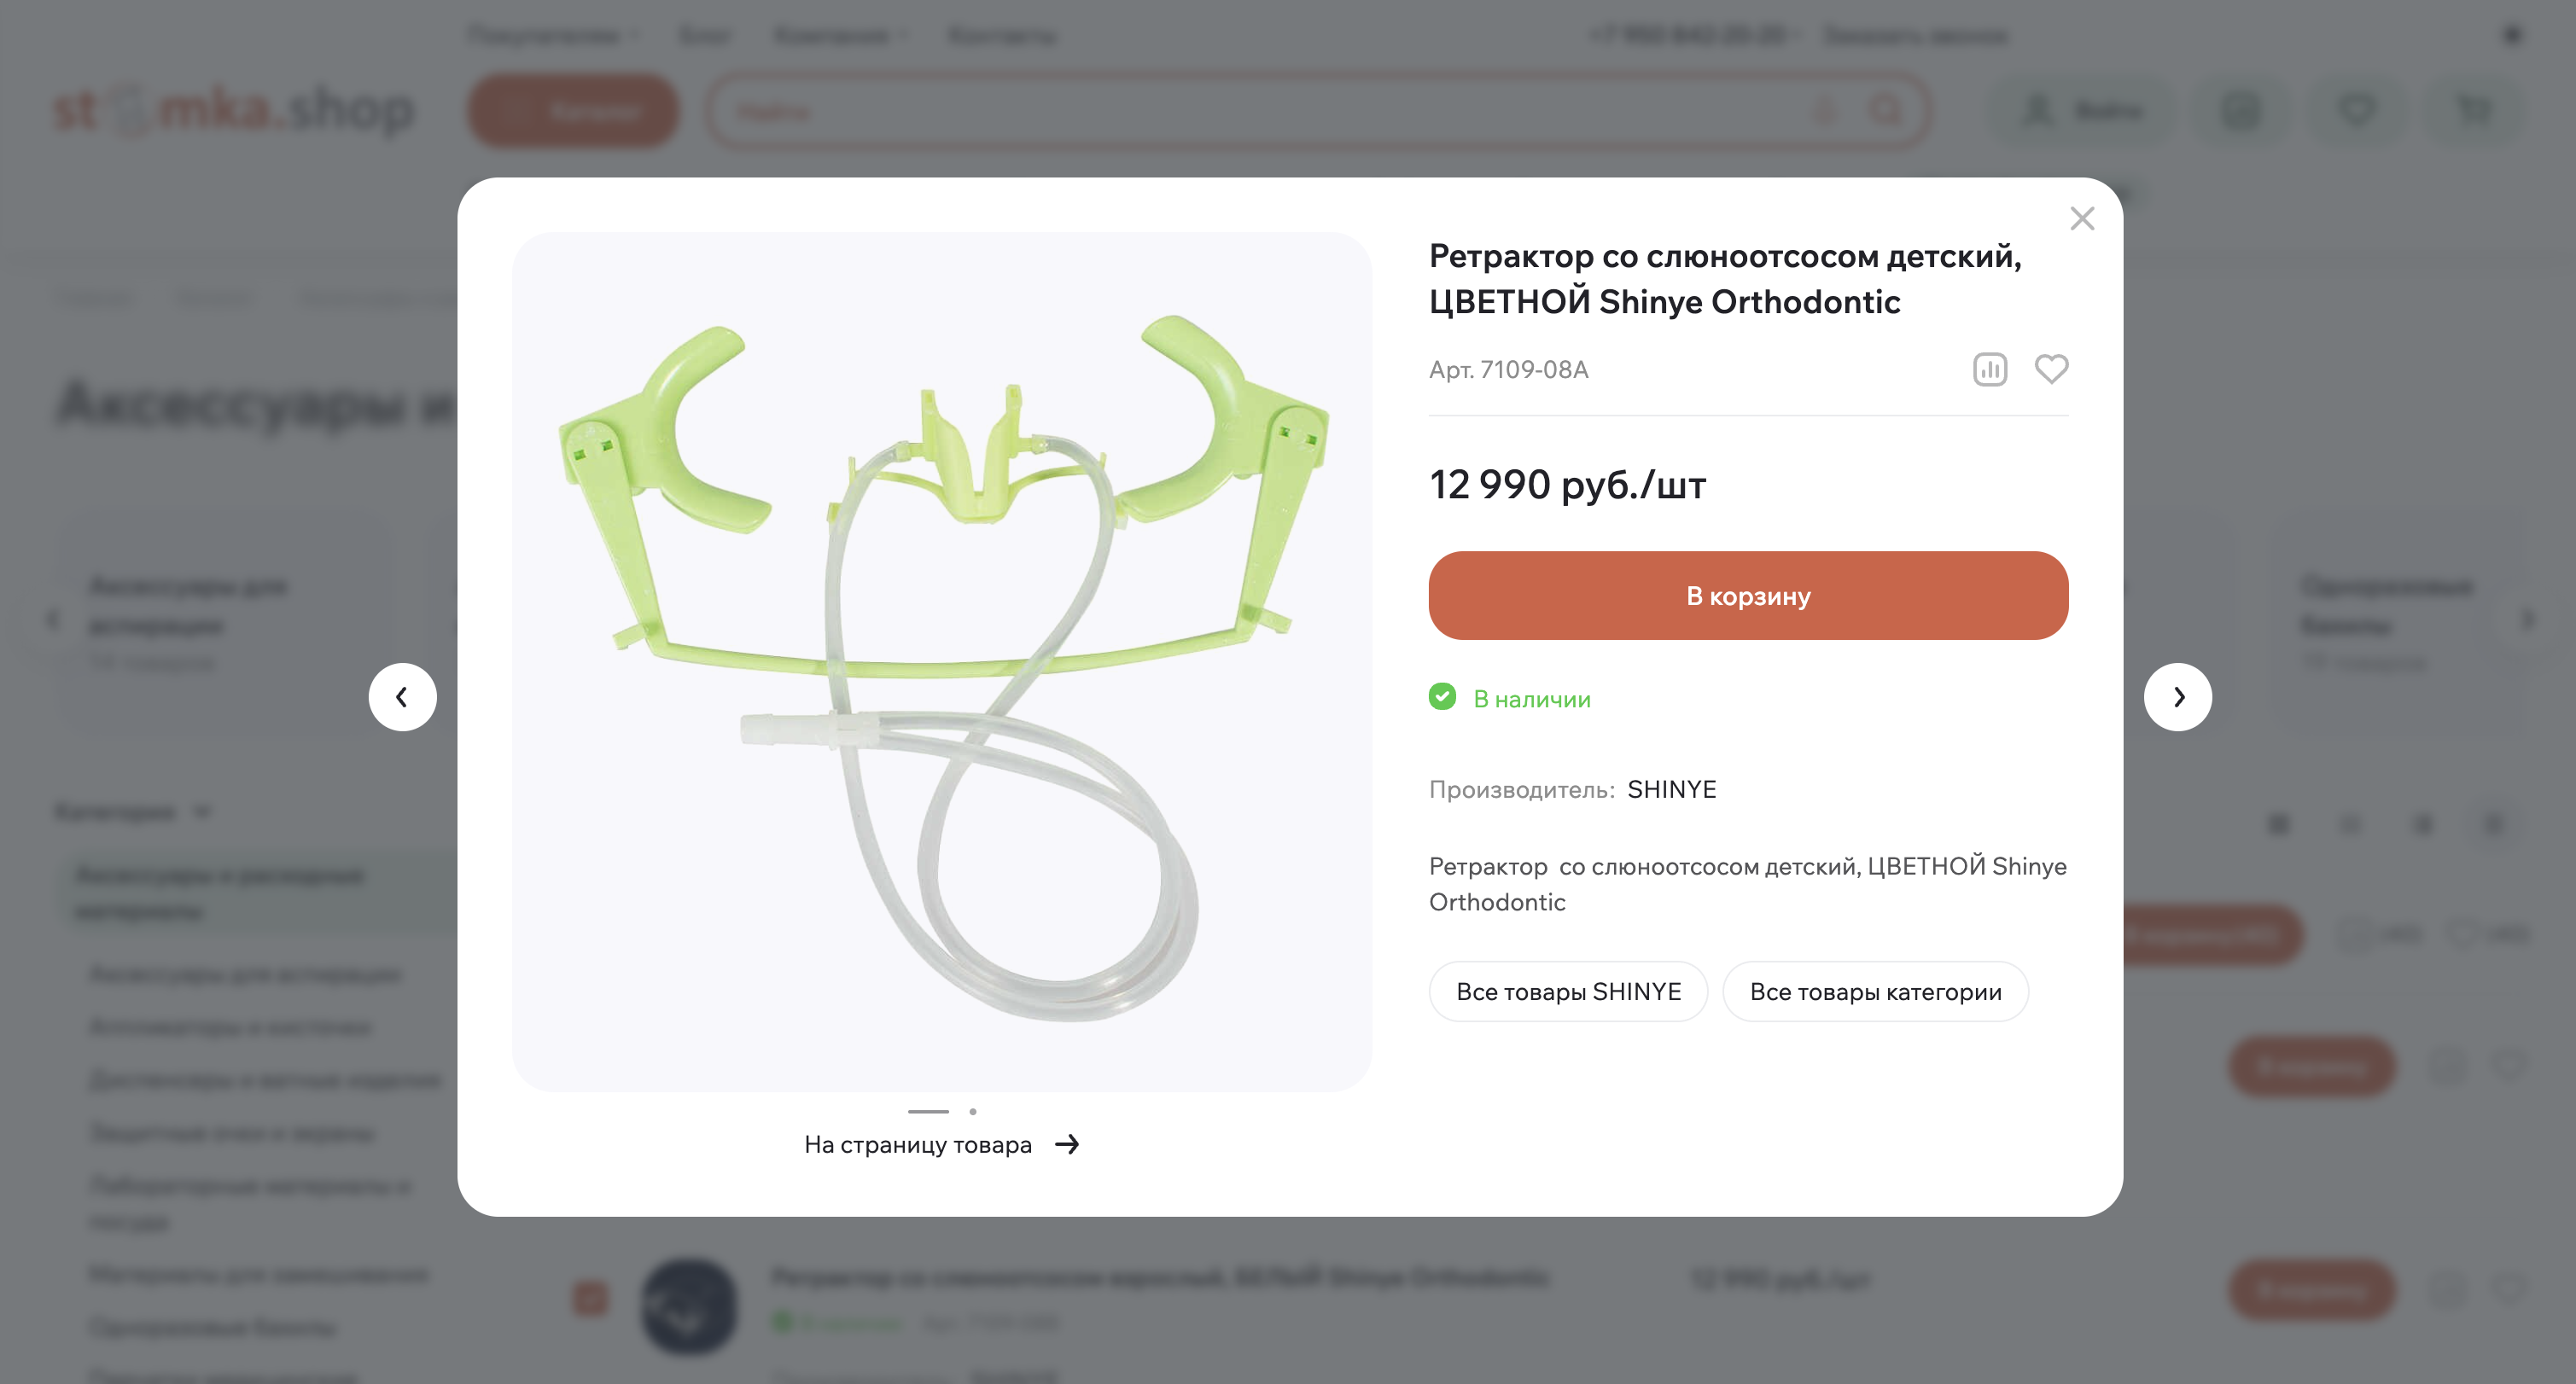Close the product quick-view popup

pos(2081,218)
